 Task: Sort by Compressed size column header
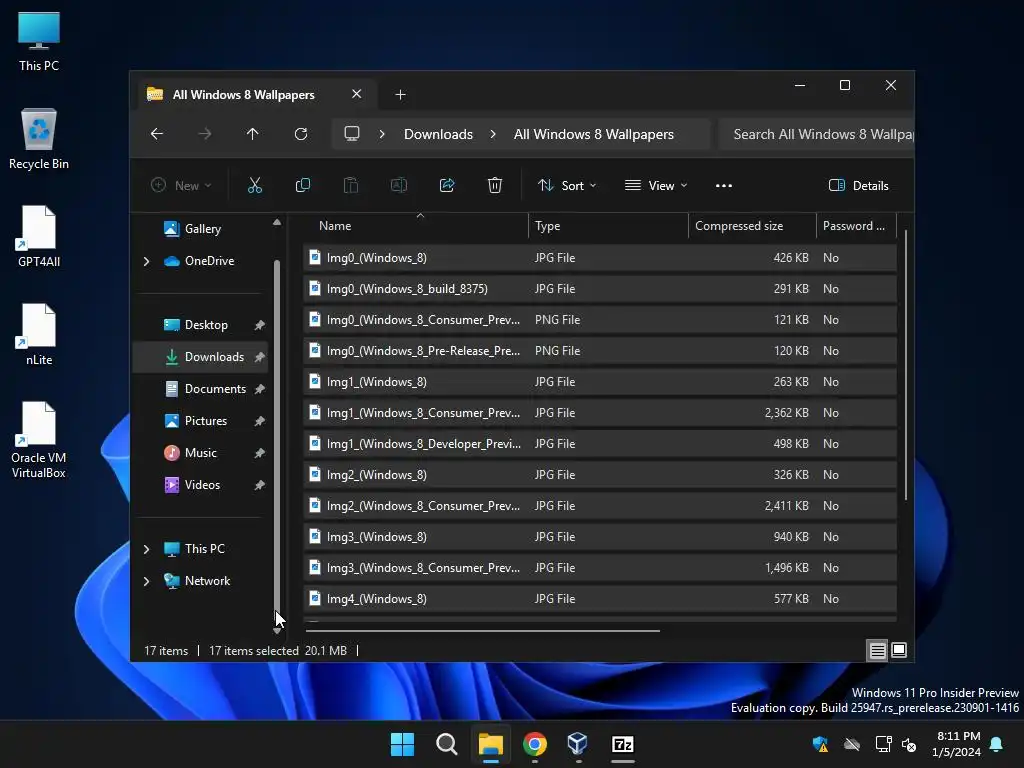(752, 226)
